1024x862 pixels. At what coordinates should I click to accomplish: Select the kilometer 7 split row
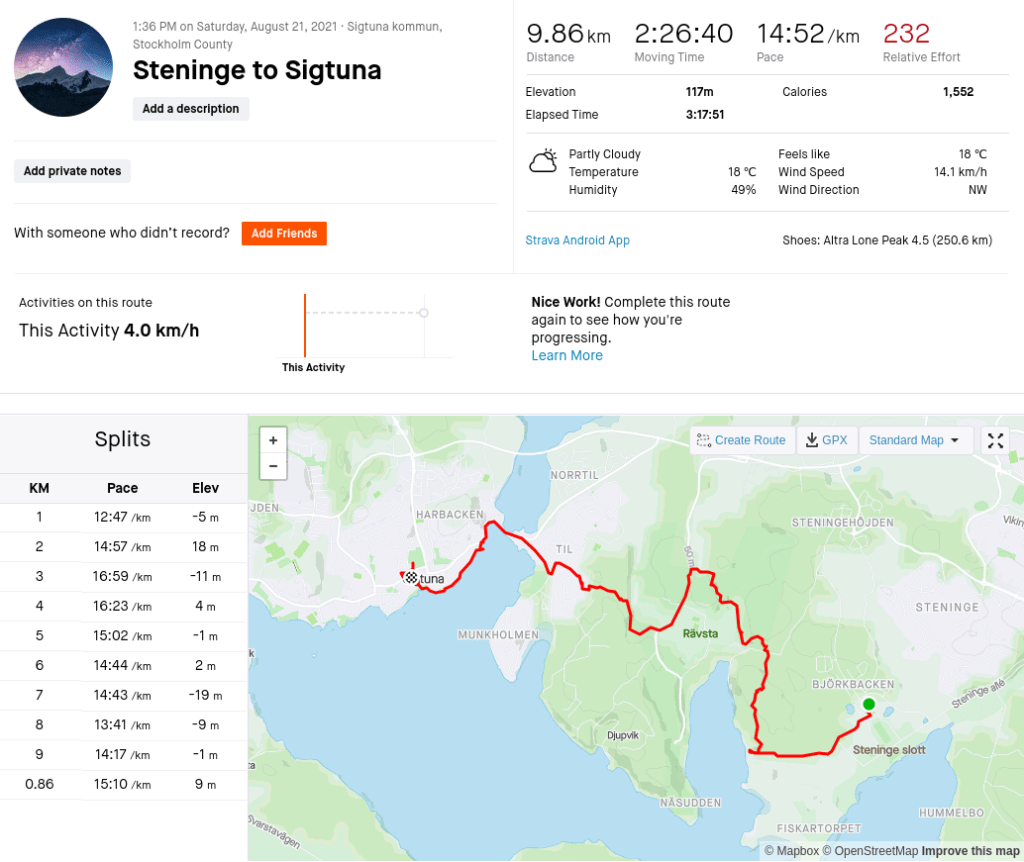[x=123, y=695]
